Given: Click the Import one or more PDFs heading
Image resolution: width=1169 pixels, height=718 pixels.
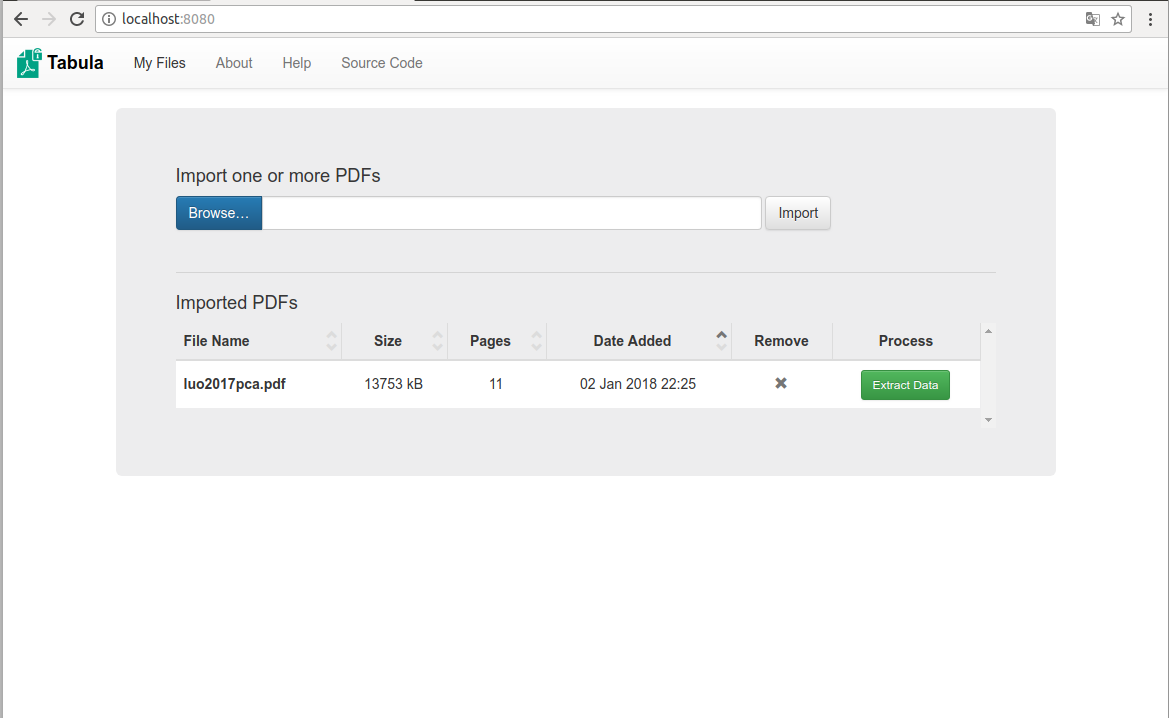Looking at the screenshot, I should click(x=278, y=175).
